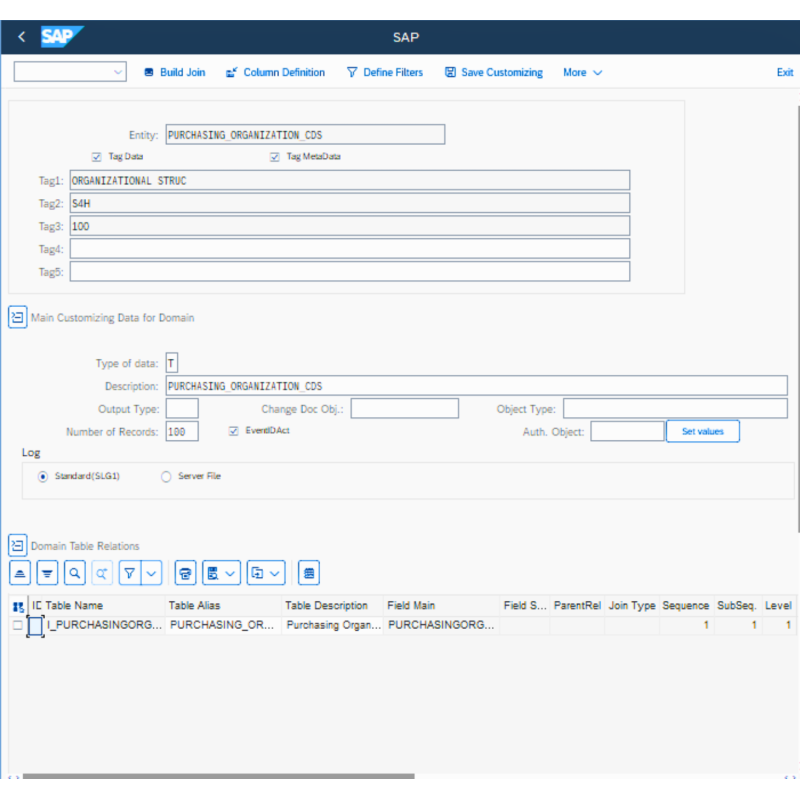This screenshot has height=800, width=800.
Task: Click the Filter icon in the table toolbar
Action: click(x=131, y=572)
